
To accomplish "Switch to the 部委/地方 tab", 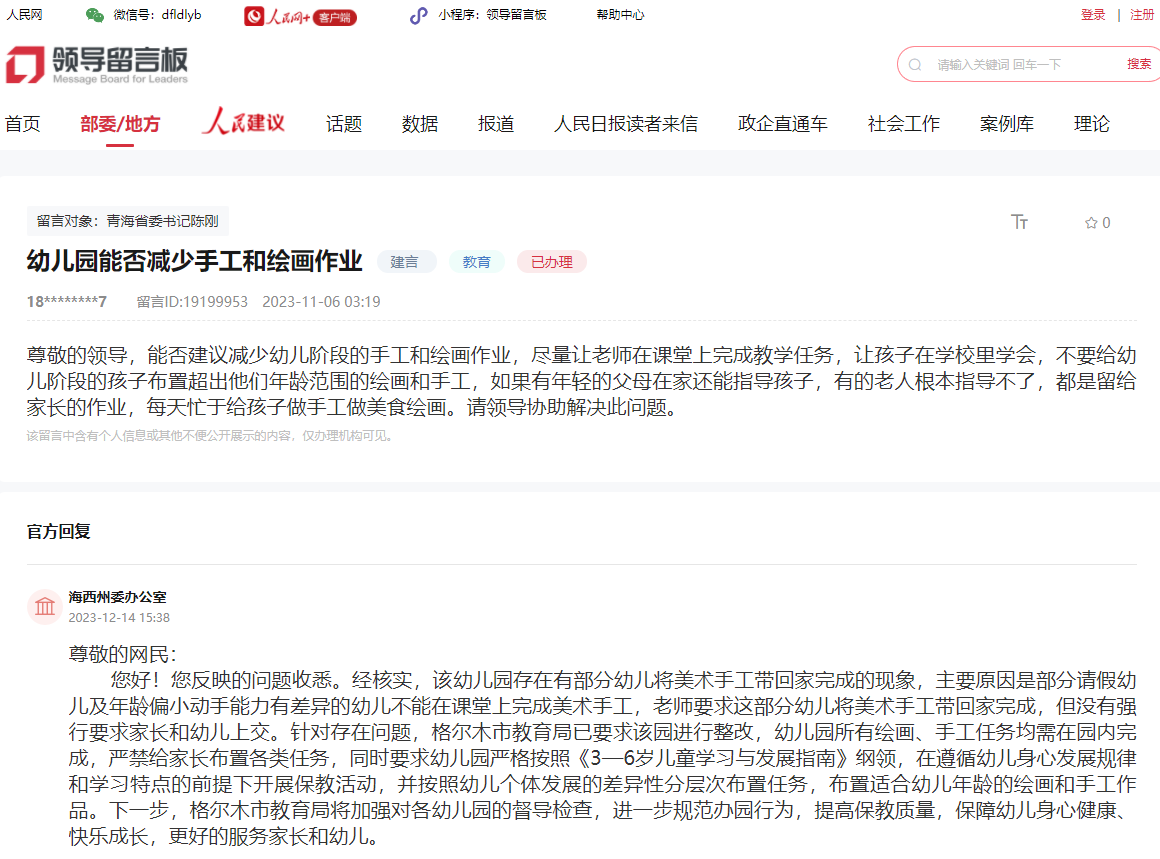I will [120, 124].
